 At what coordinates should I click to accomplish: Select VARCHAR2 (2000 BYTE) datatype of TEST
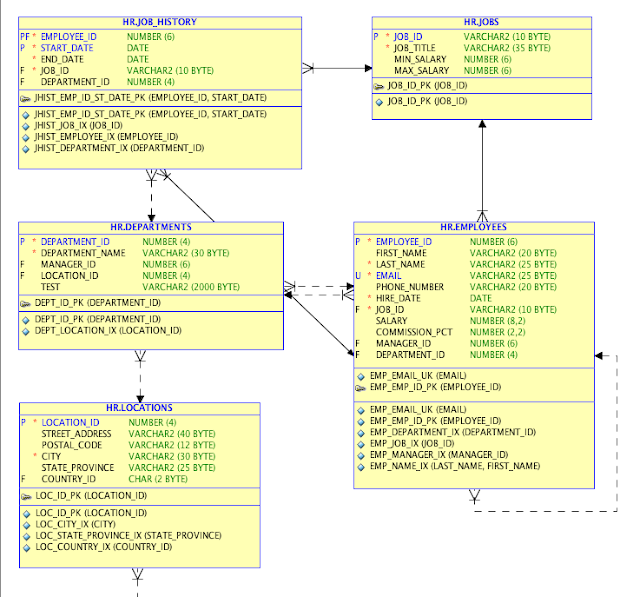click(x=191, y=287)
